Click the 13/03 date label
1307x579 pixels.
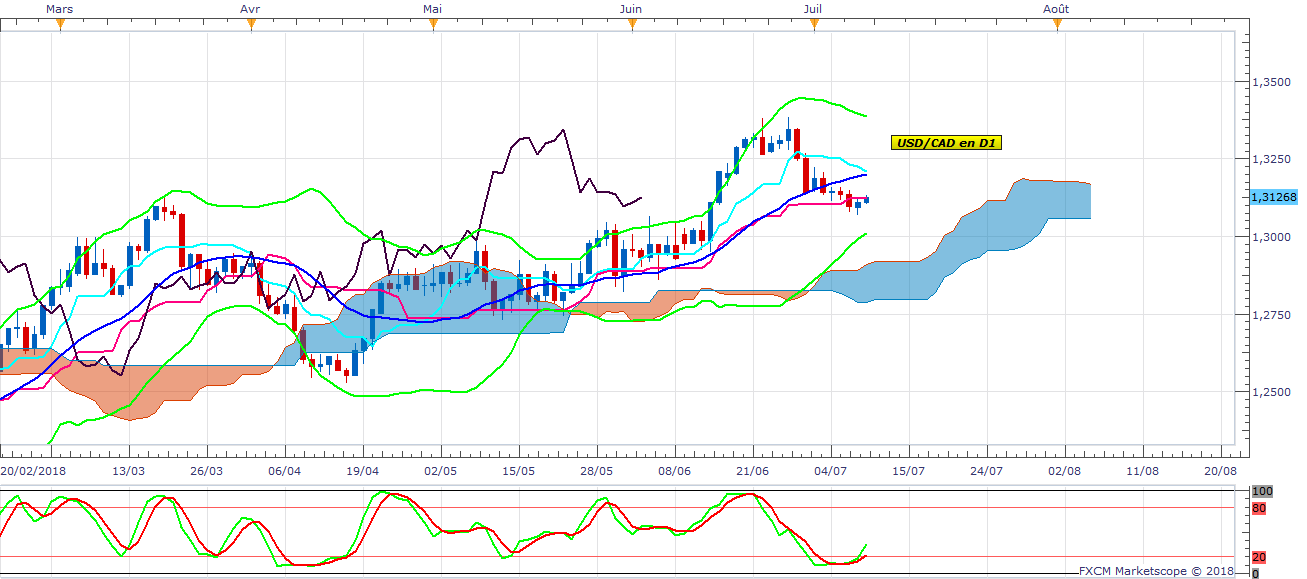[x=128, y=470]
